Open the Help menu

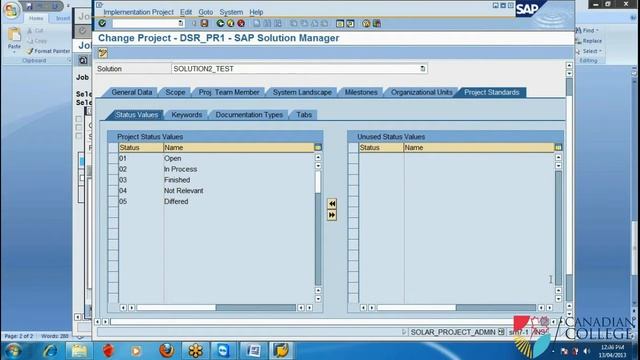click(256, 12)
